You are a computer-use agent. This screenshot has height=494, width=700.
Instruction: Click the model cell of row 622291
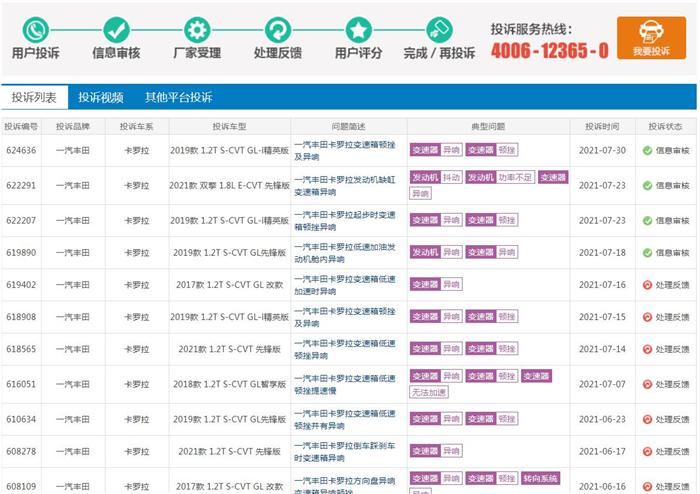tap(229, 185)
